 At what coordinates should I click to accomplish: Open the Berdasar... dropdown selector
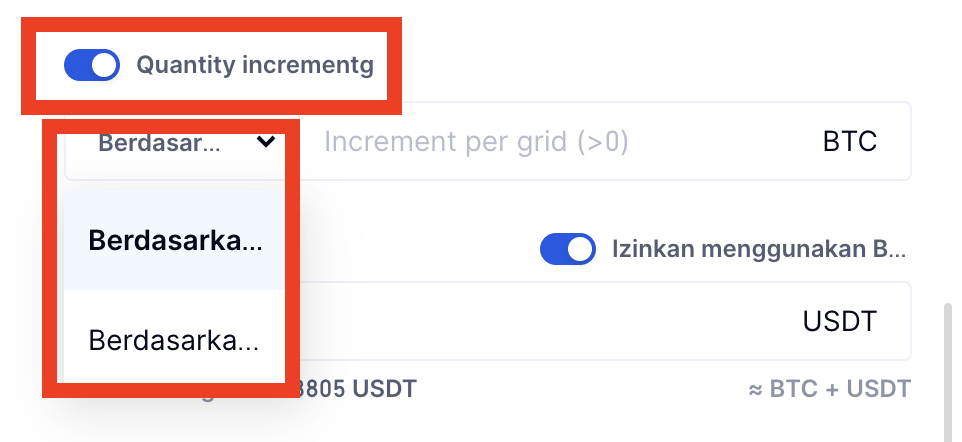click(186, 142)
